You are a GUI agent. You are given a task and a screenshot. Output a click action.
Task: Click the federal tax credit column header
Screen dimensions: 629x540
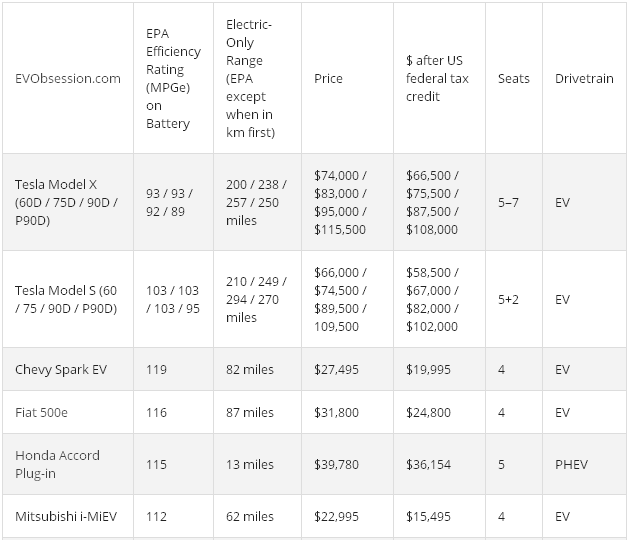pos(437,78)
